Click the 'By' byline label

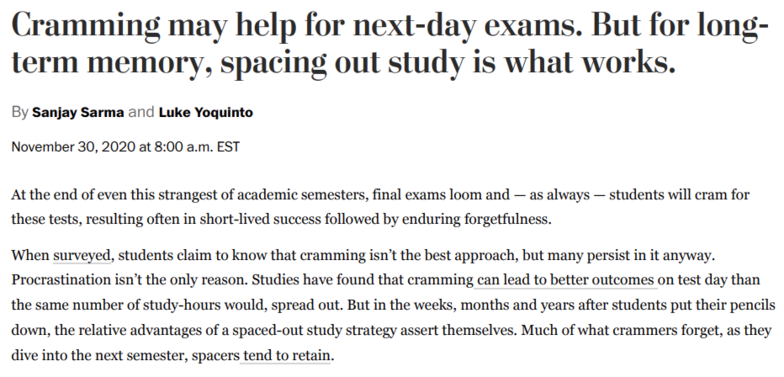20,113
